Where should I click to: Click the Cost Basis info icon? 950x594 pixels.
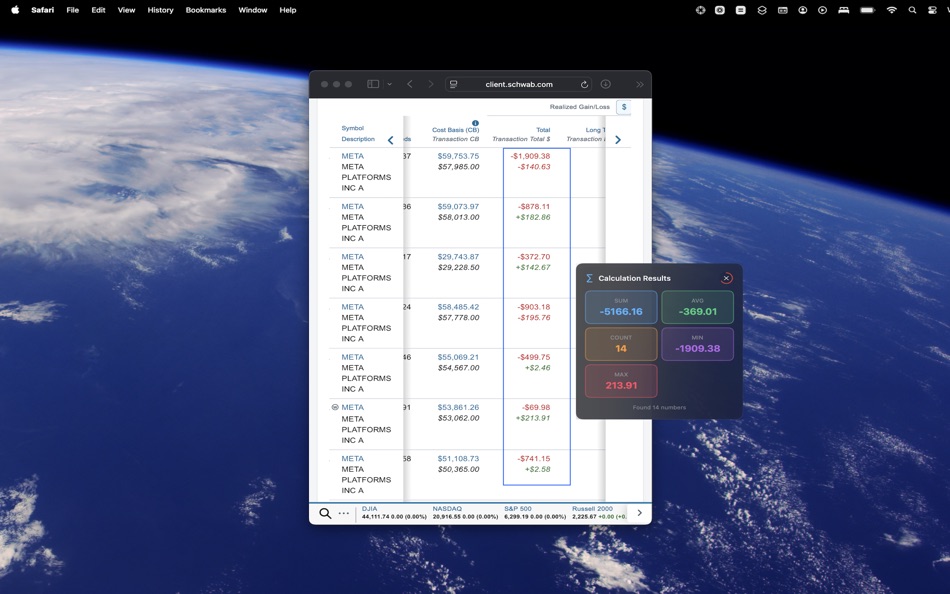[x=476, y=123]
